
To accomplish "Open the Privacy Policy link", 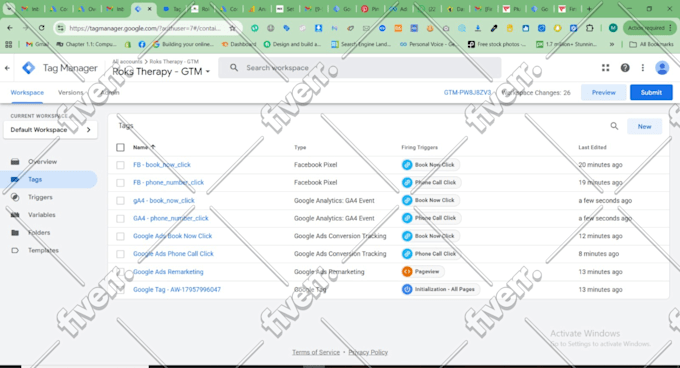I will tap(368, 352).
